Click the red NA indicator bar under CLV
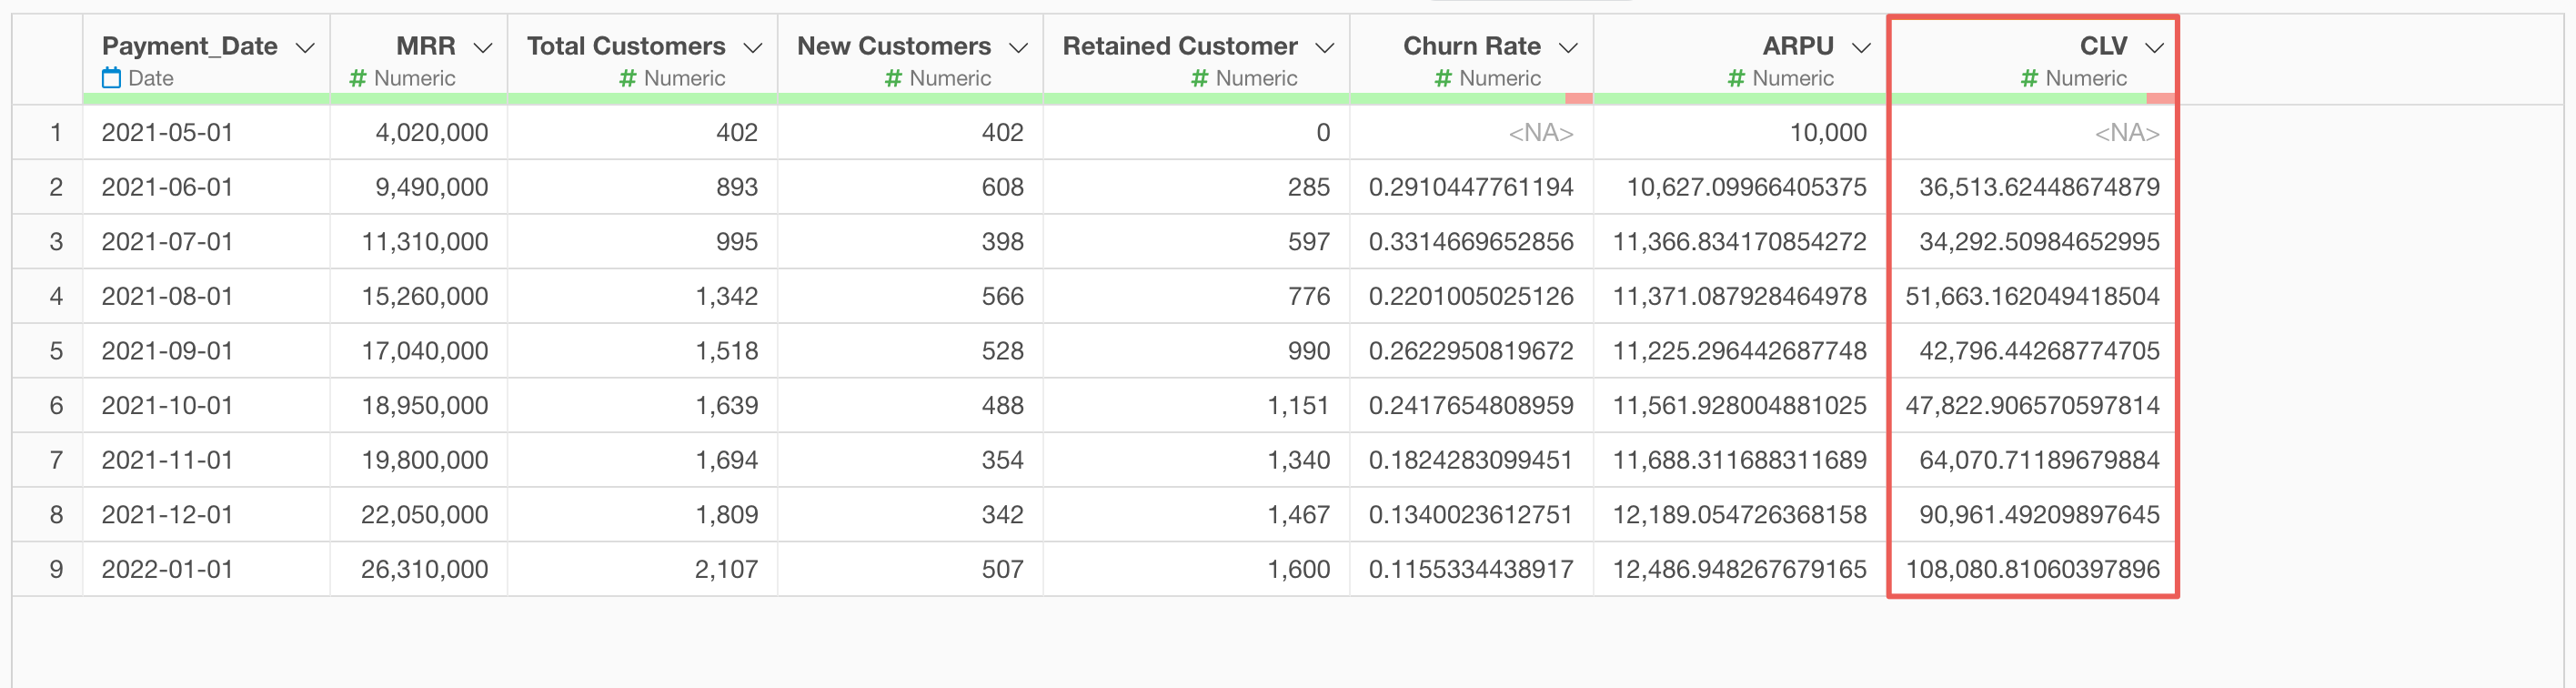 (x=2161, y=98)
